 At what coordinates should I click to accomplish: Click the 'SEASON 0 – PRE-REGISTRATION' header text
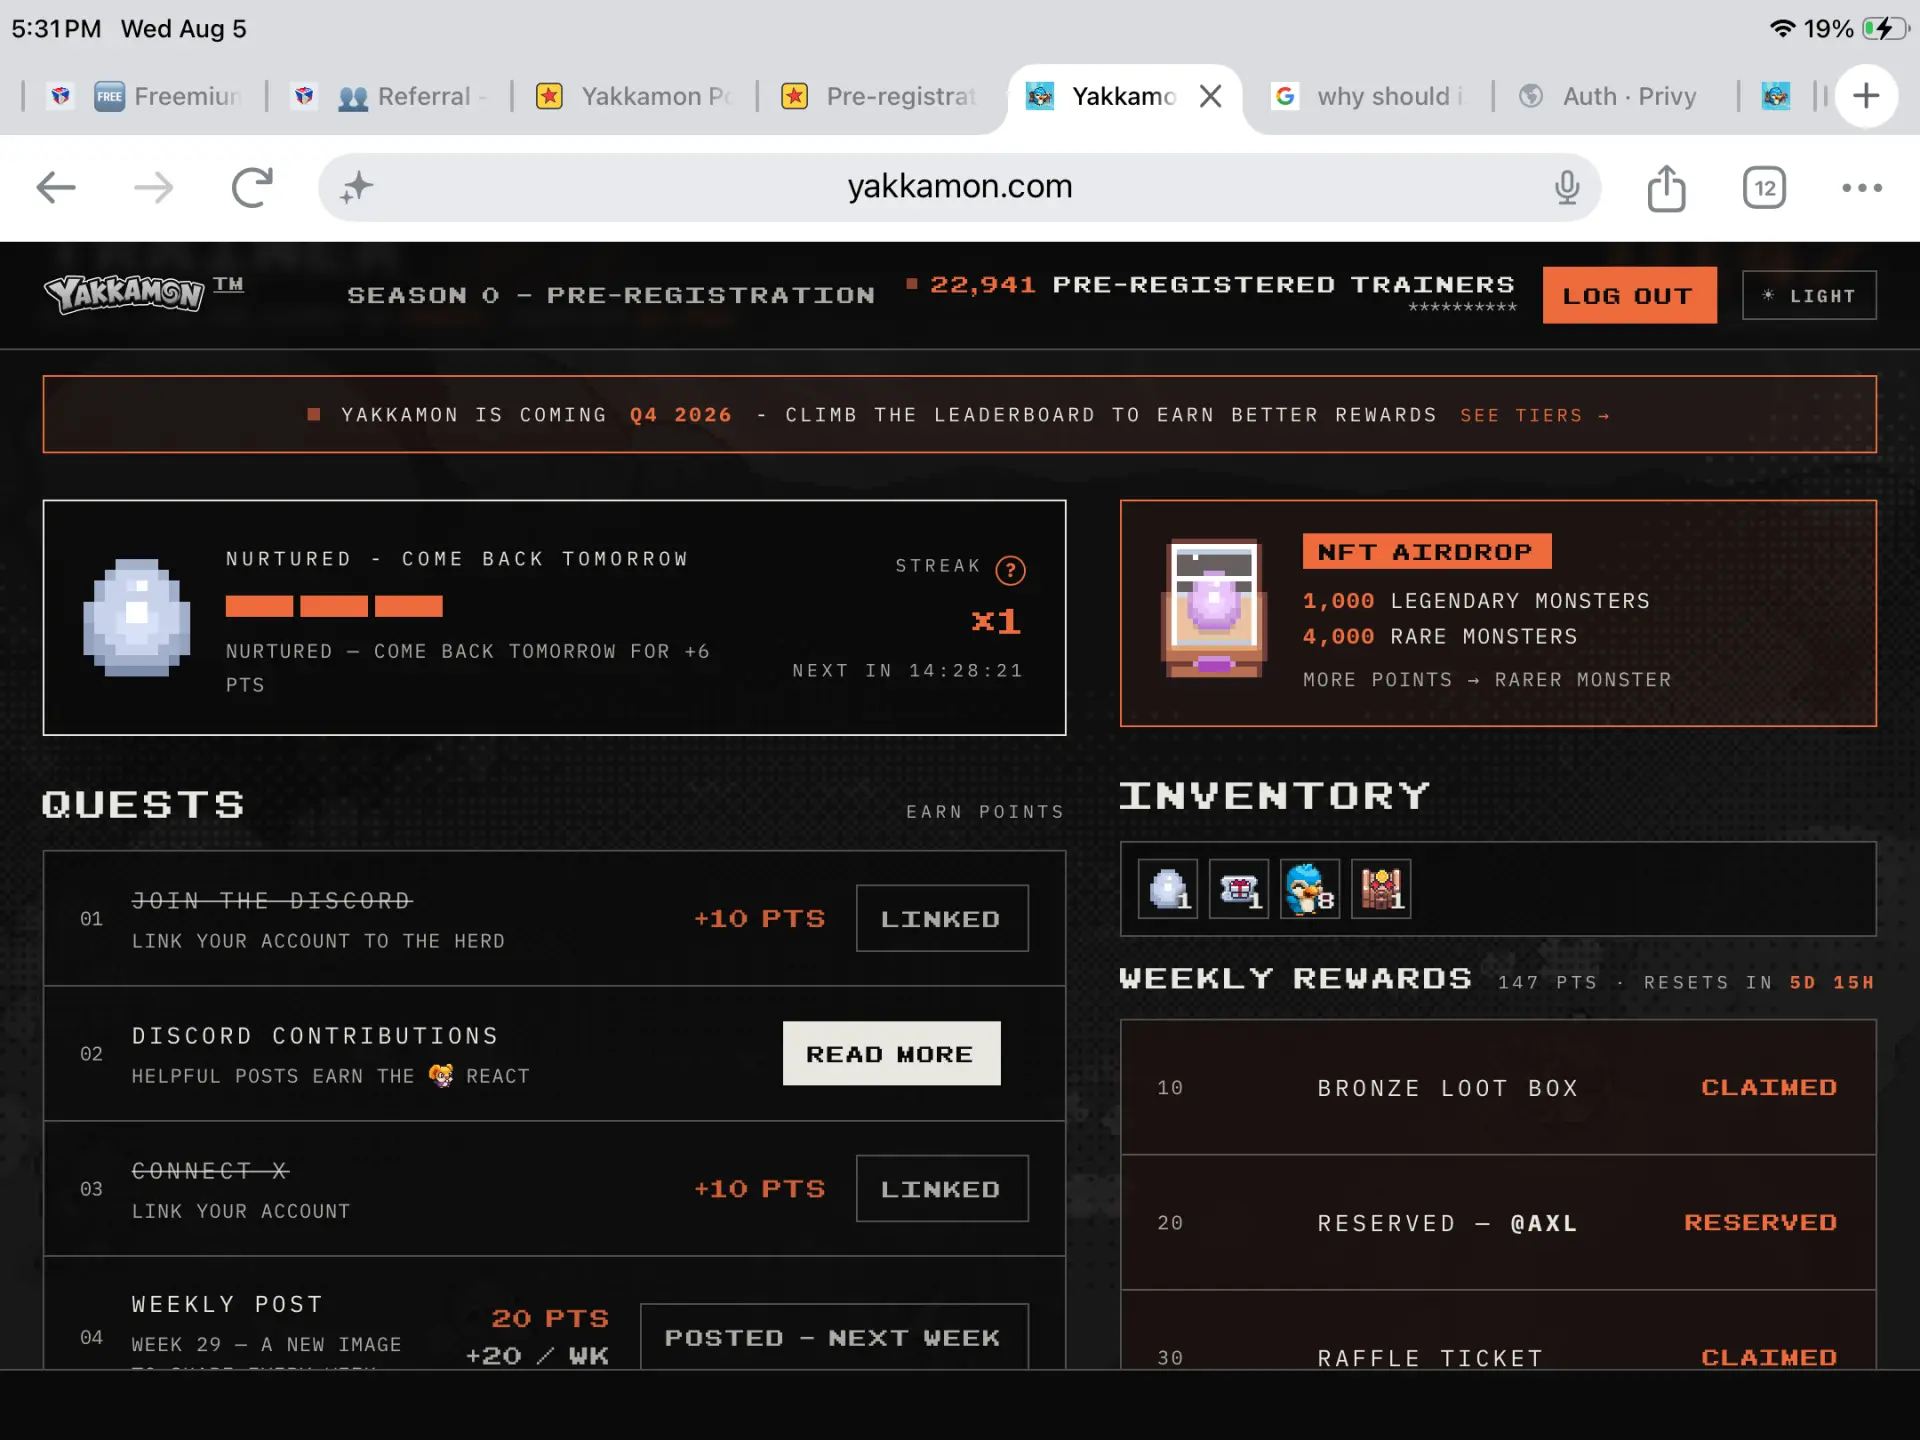[x=611, y=295]
